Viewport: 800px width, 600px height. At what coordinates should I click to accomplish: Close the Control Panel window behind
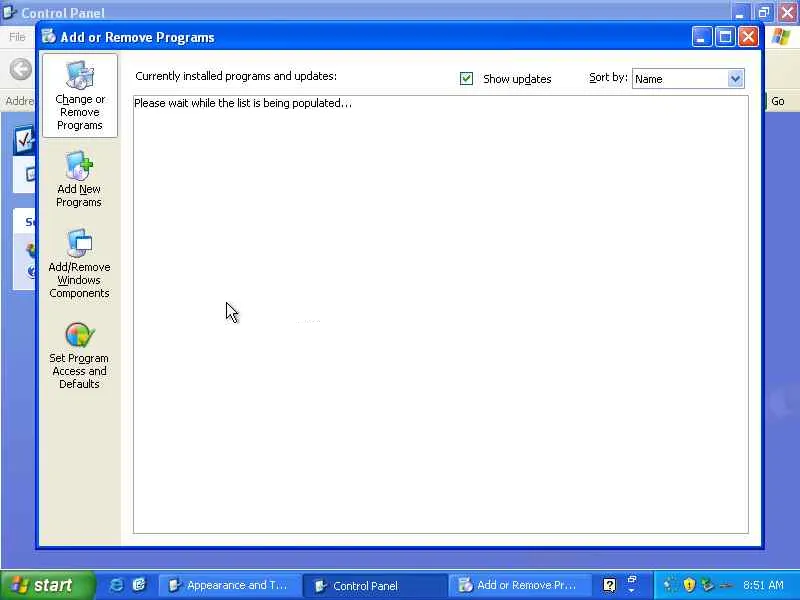(788, 12)
